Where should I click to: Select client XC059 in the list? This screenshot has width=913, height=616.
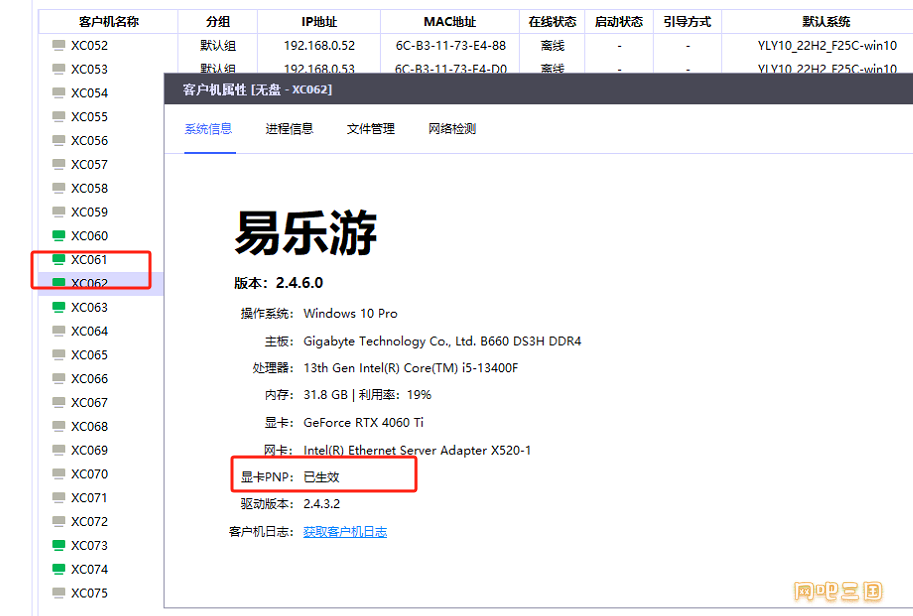click(x=90, y=212)
